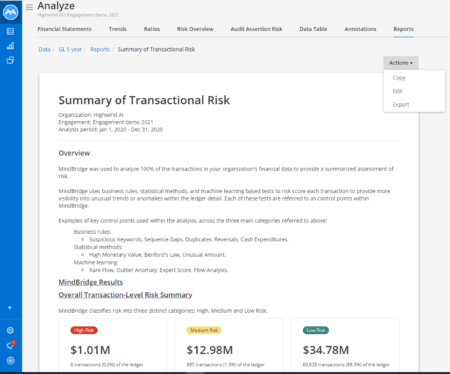Image resolution: width=450 pixels, height=374 pixels.
Task: Click the 897 transactions ledger text
Action: (225, 365)
